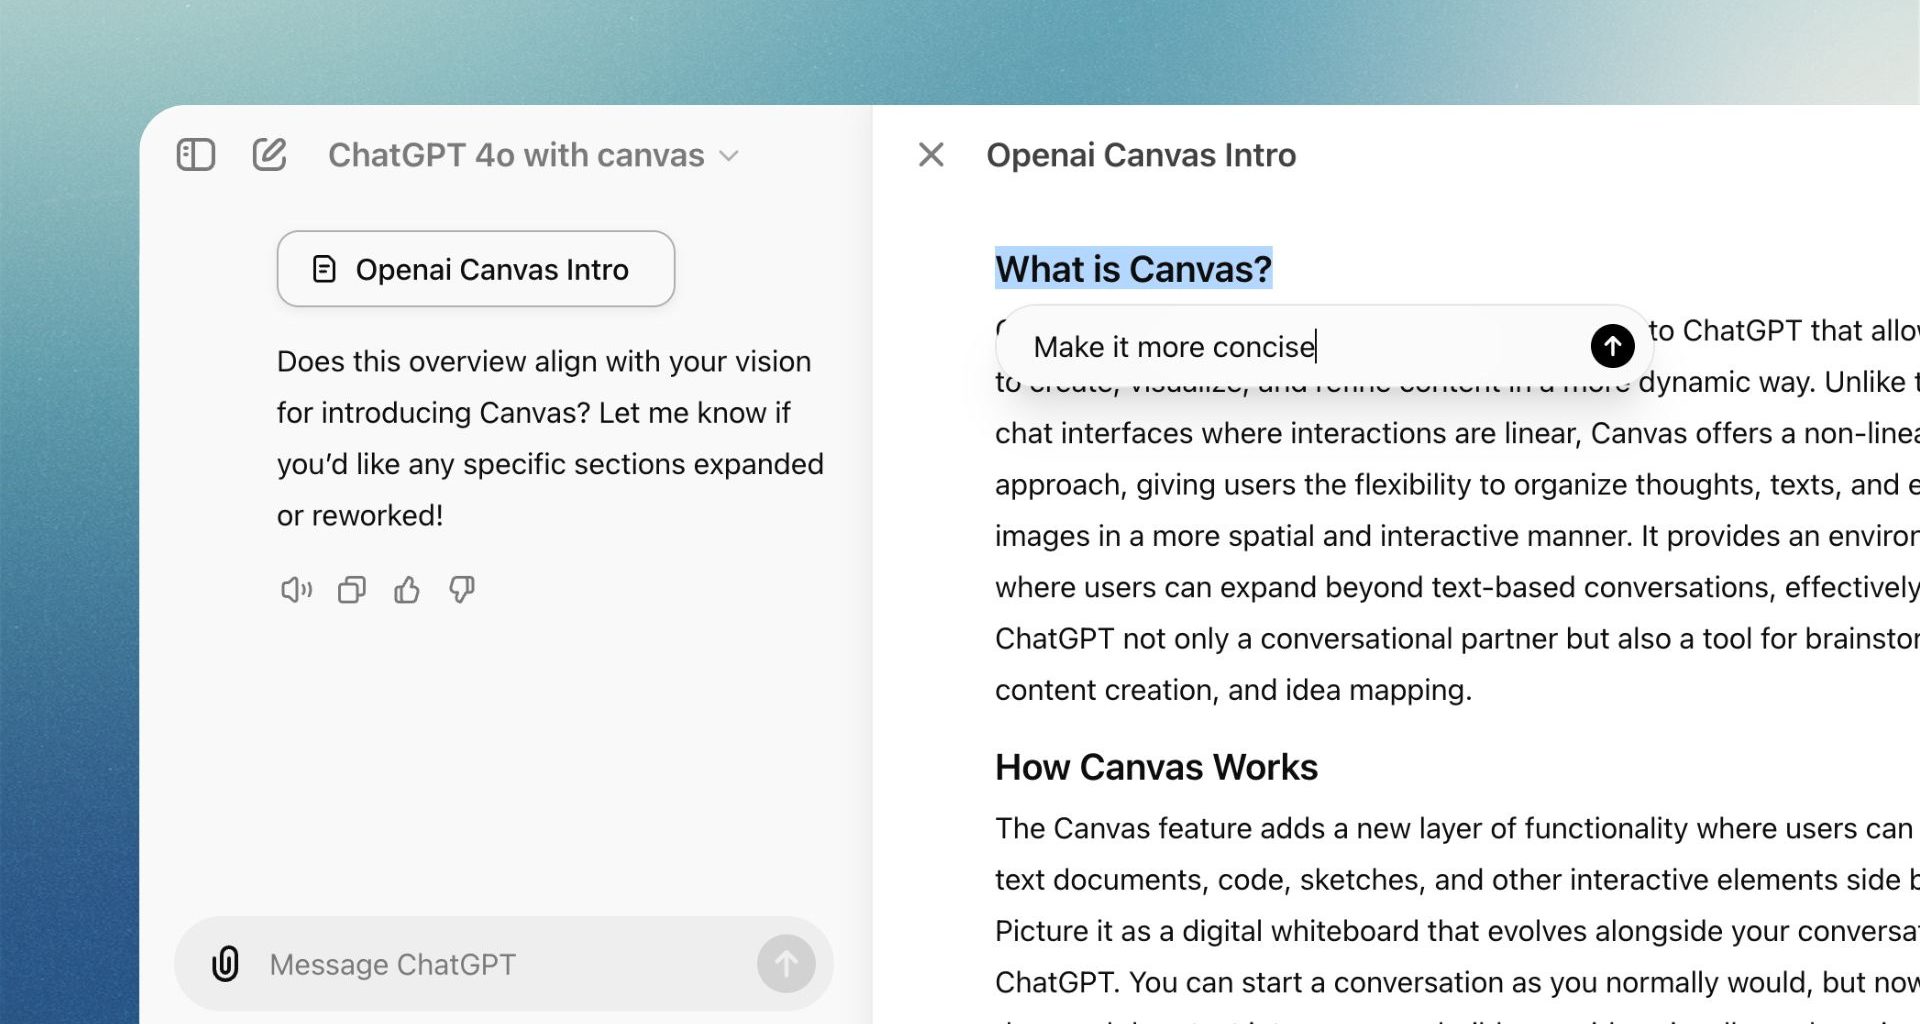1920x1024 pixels.
Task: Copy the assistant's reply using the copy icon
Action: (351, 590)
